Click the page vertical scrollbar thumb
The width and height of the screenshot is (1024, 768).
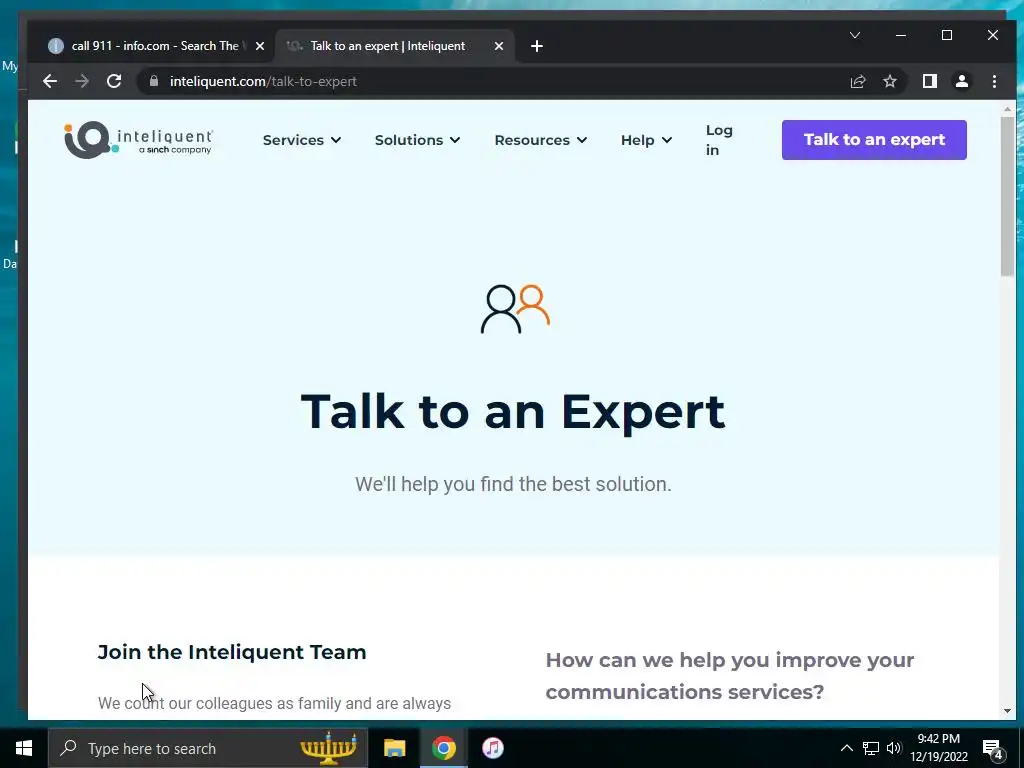point(1007,196)
